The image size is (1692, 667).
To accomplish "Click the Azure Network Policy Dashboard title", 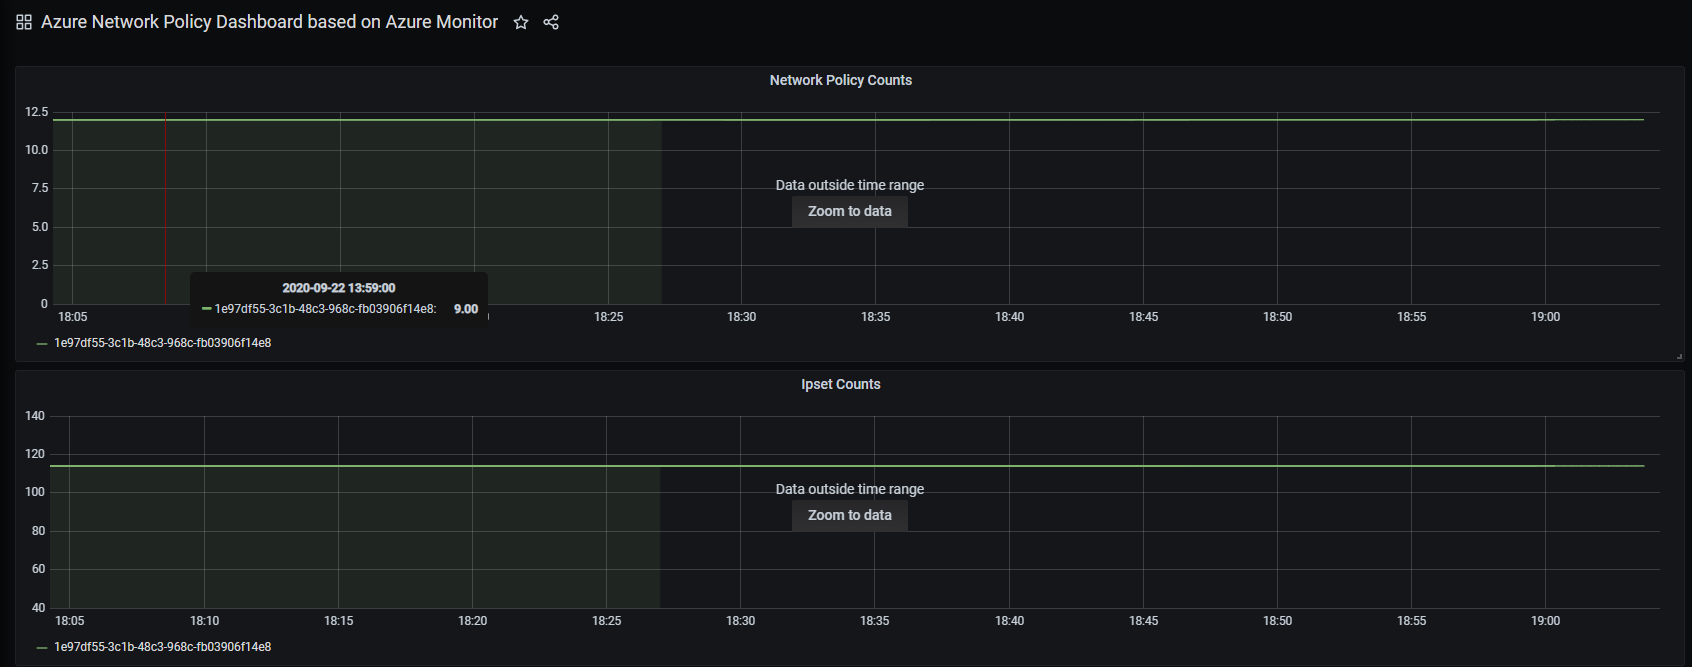I will click(x=269, y=22).
